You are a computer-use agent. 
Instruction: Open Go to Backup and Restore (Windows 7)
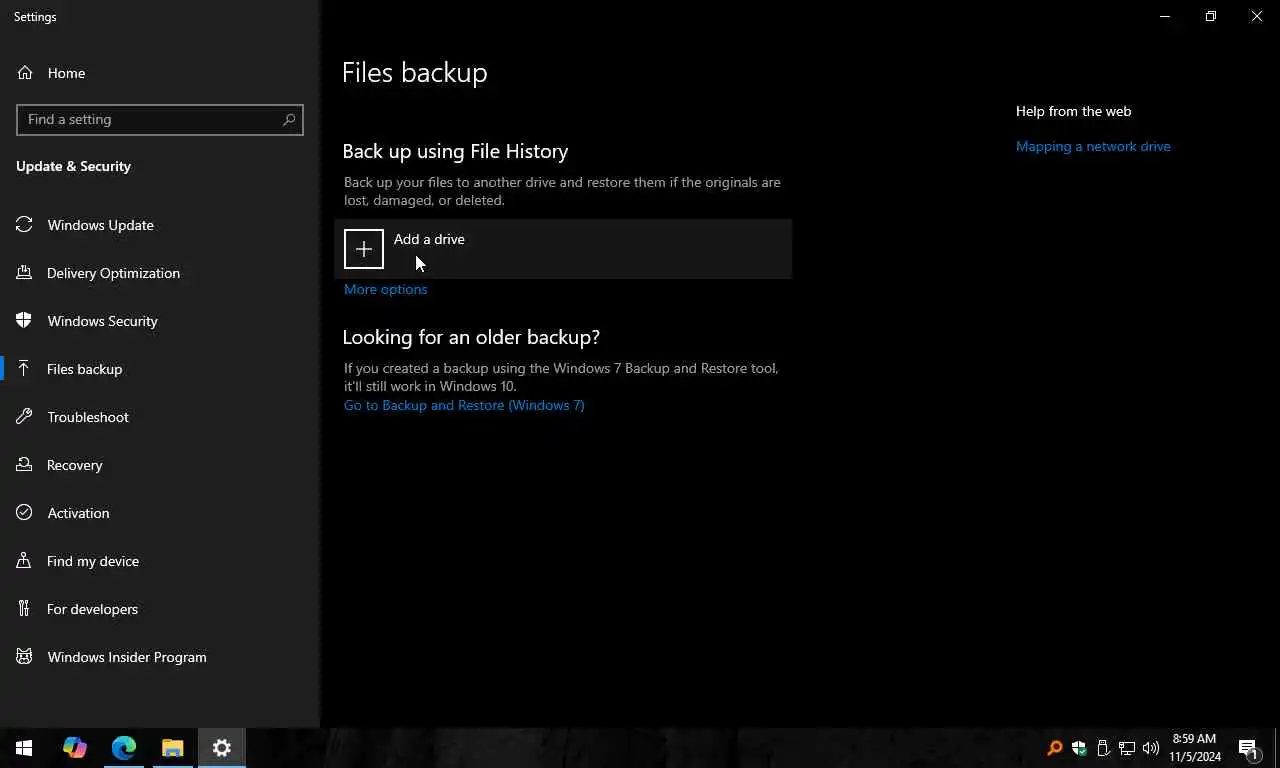(x=464, y=405)
